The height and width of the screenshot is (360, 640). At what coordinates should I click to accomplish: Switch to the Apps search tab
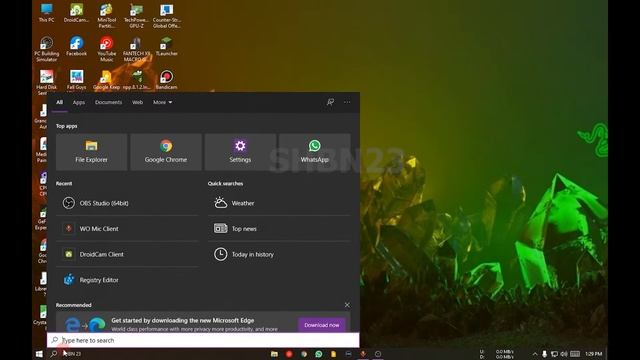[79, 102]
